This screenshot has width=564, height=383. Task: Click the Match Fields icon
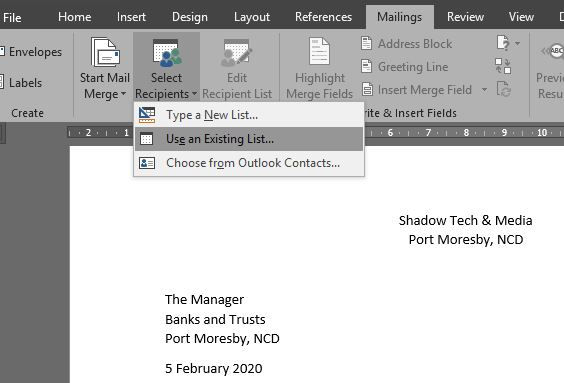point(503,66)
